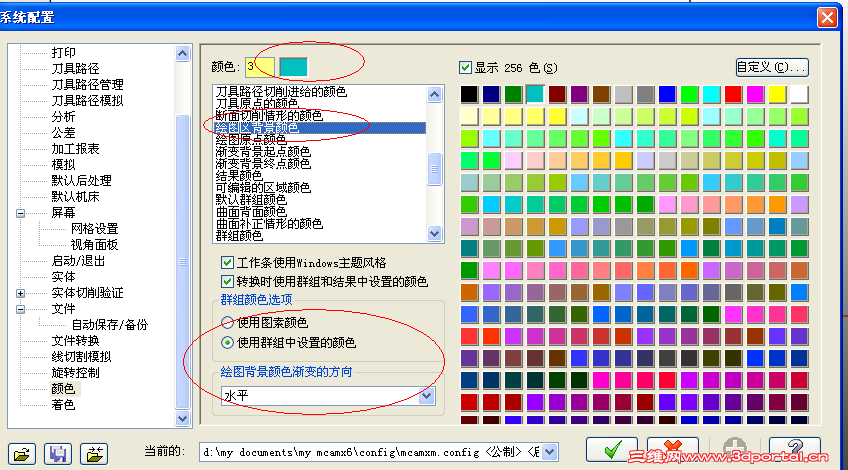The width and height of the screenshot is (848, 470).
Task: Select 视角面板 tree item
Action: (x=94, y=245)
